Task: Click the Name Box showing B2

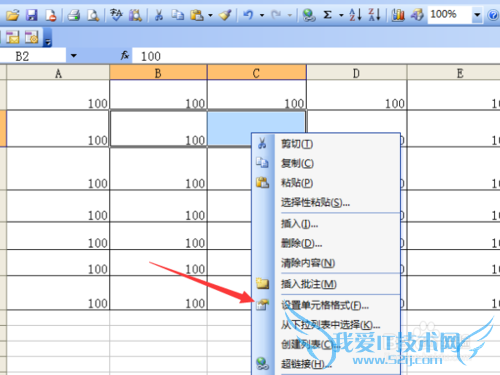Action: pyautogui.click(x=33, y=56)
